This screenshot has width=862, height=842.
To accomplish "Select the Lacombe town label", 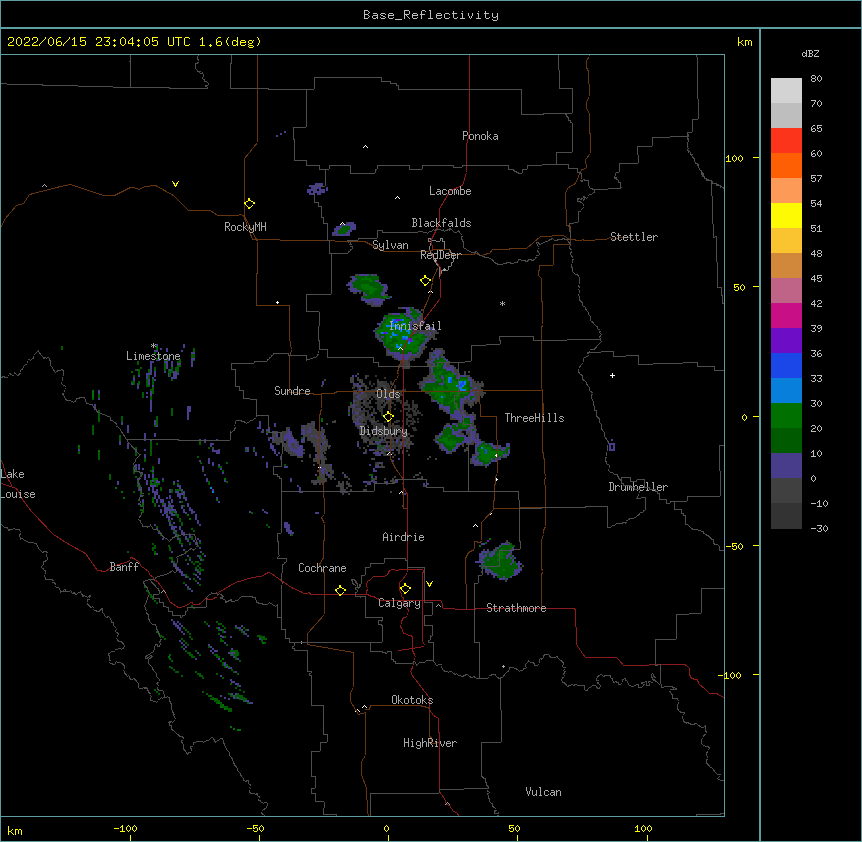I will tap(450, 191).
